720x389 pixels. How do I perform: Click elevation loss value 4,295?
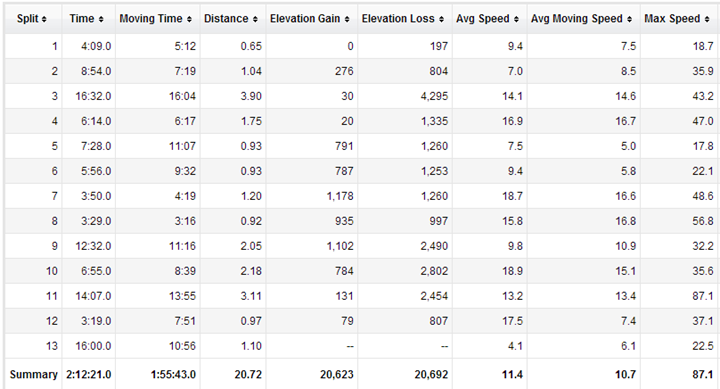(434, 96)
